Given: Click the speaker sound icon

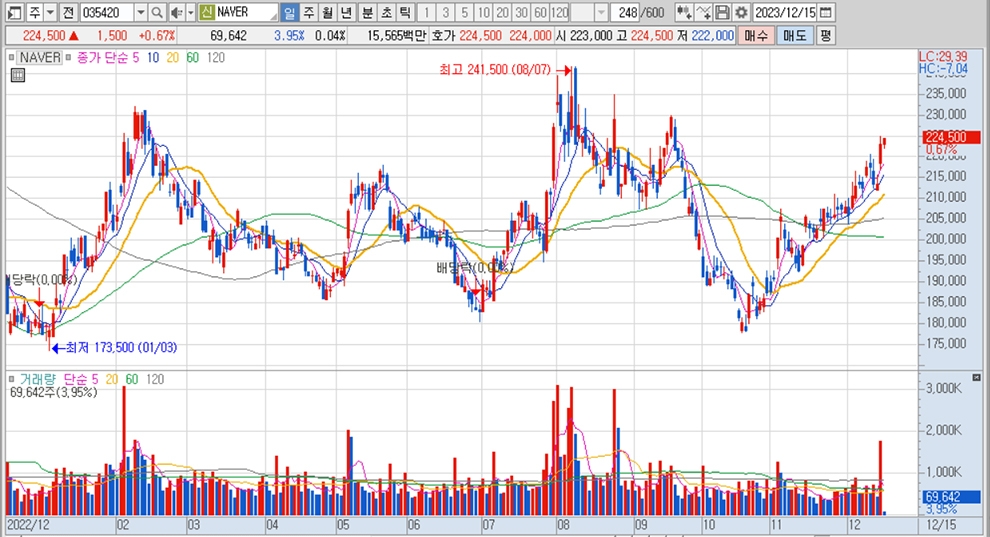Looking at the screenshot, I should pos(176,13).
